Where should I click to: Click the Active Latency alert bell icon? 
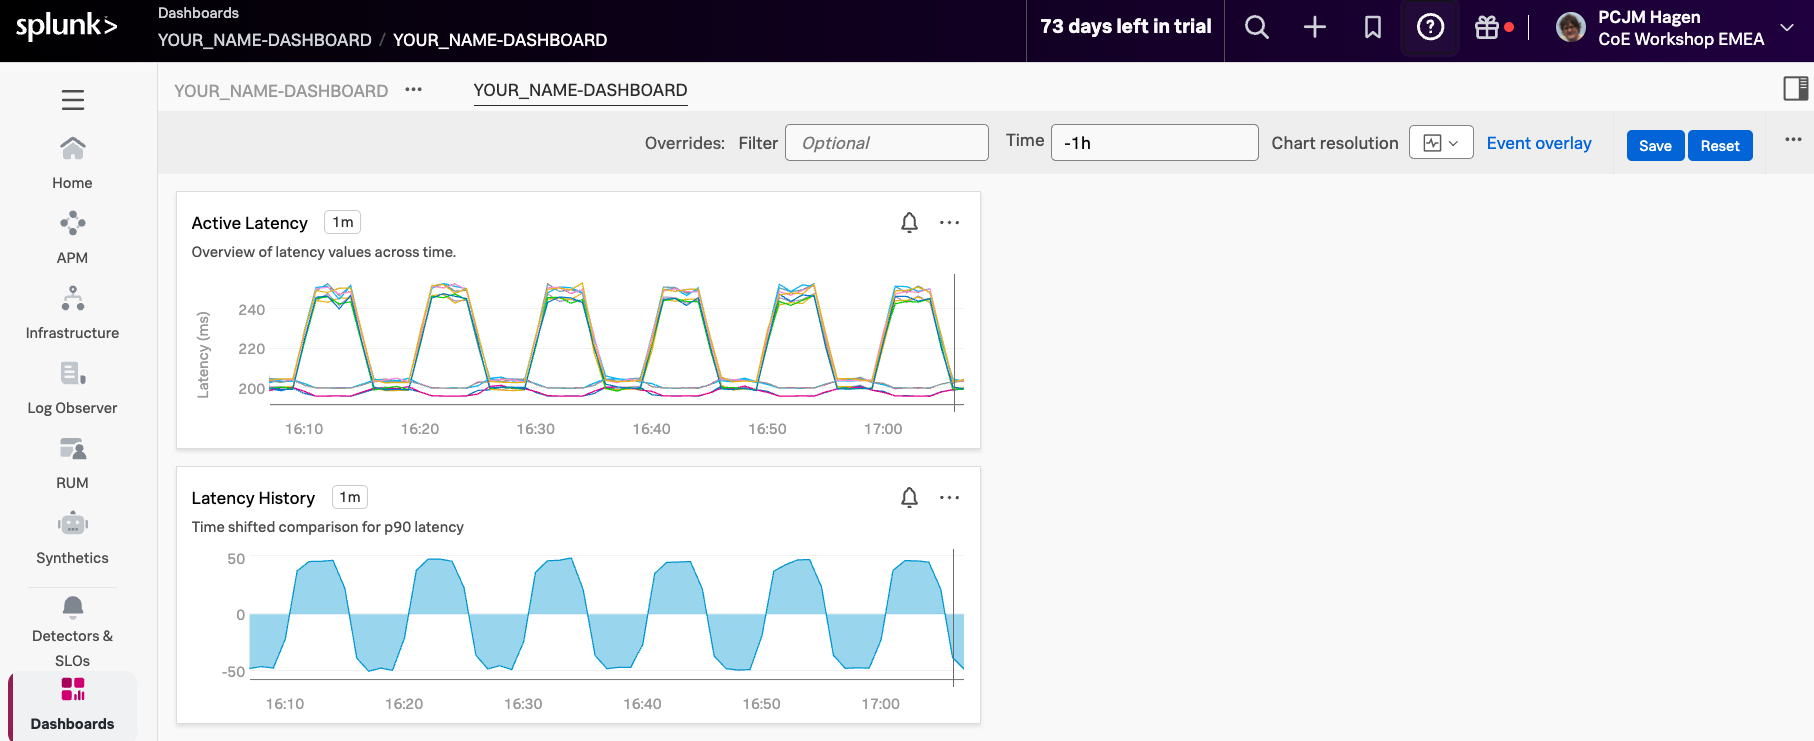tap(909, 223)
